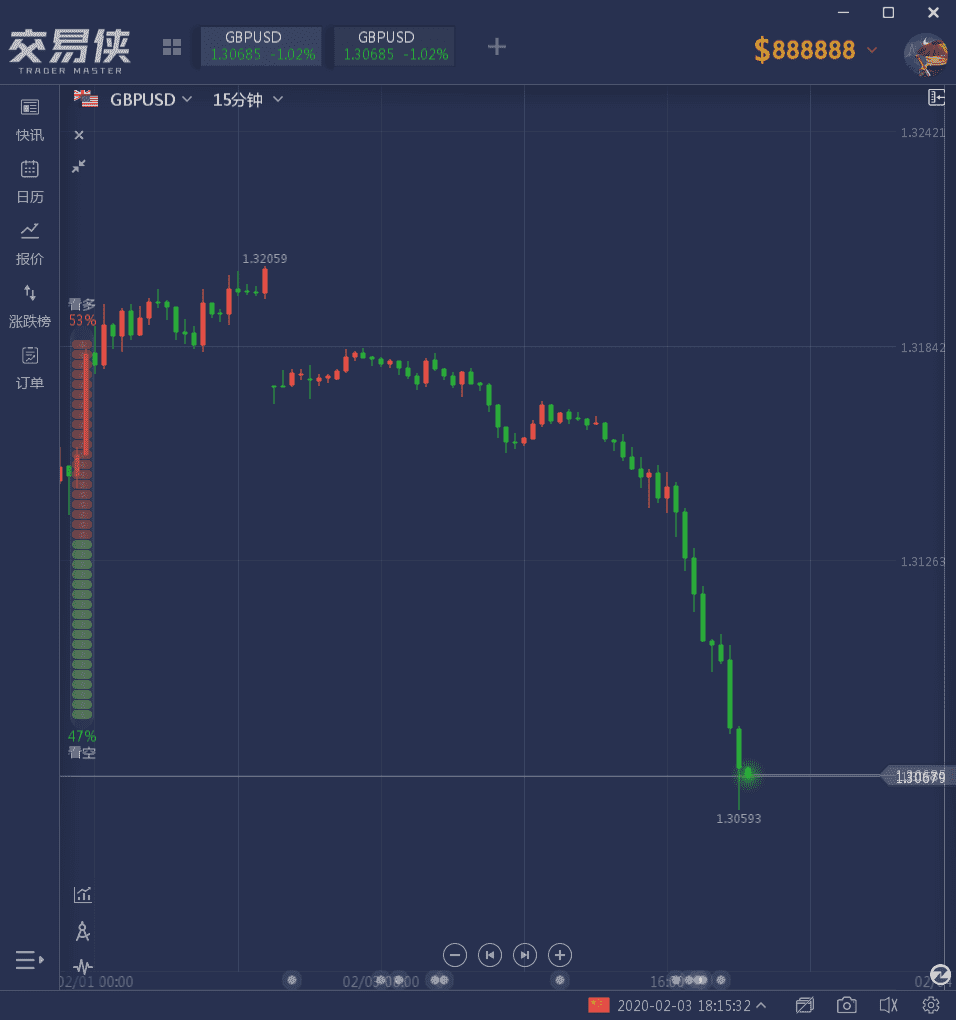Expand the $888888 account balance dropdown
Image resolution: width=956 pixels, height=1020 pixels.
click(872, 50)
